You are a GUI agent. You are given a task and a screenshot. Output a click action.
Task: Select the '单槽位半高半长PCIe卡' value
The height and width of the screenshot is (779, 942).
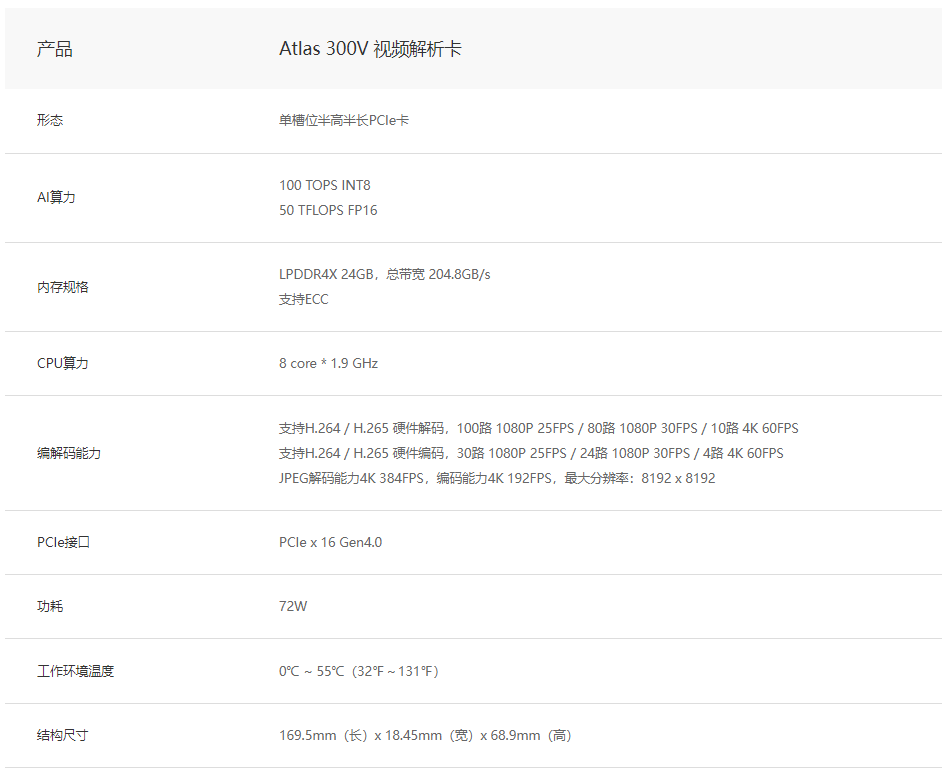click(344, 120)
